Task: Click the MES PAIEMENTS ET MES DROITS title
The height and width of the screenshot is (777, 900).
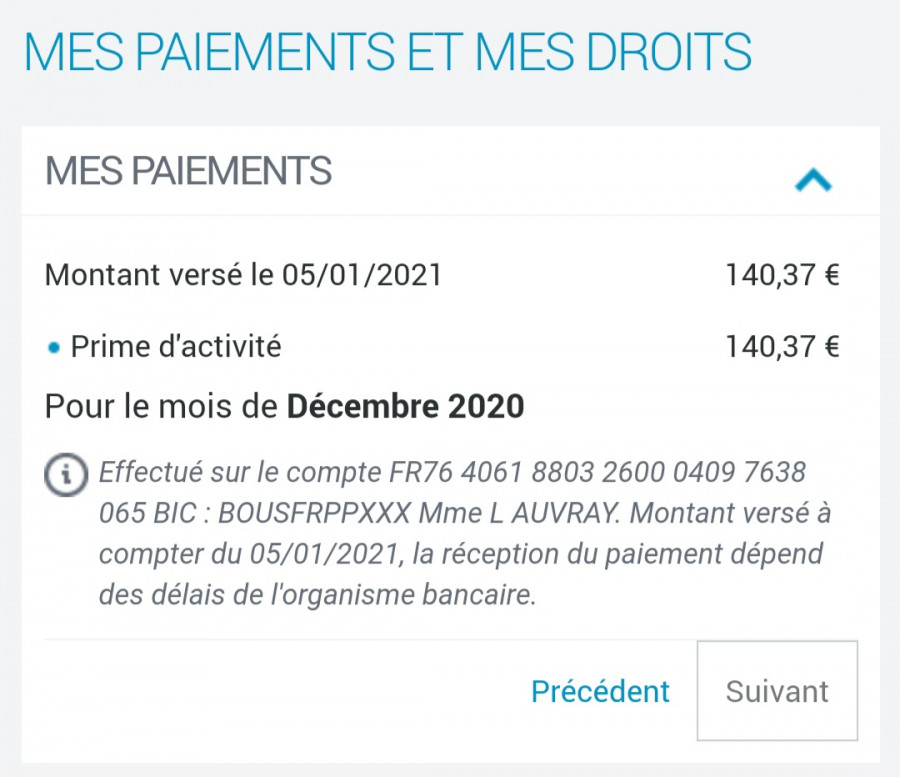Action: pos(387,52)
